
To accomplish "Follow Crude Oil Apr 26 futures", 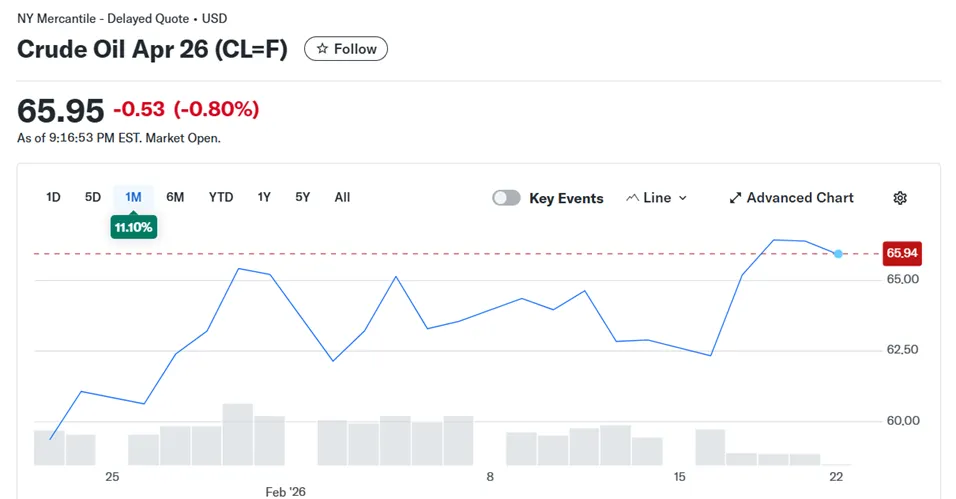I will click(x=346, y=49).
